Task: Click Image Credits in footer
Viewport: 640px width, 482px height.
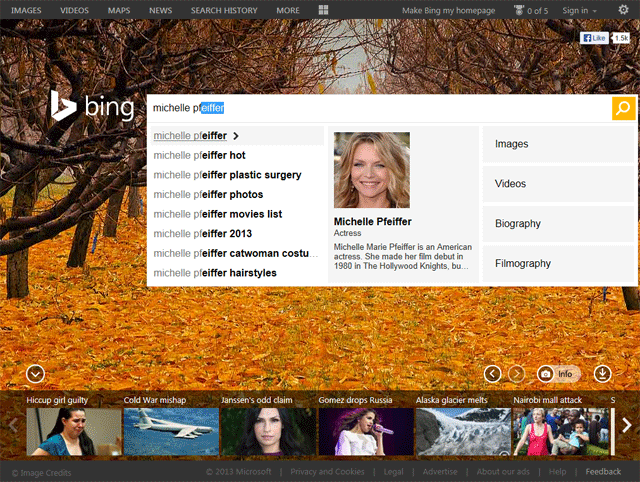Action: (x=41, y=473)
